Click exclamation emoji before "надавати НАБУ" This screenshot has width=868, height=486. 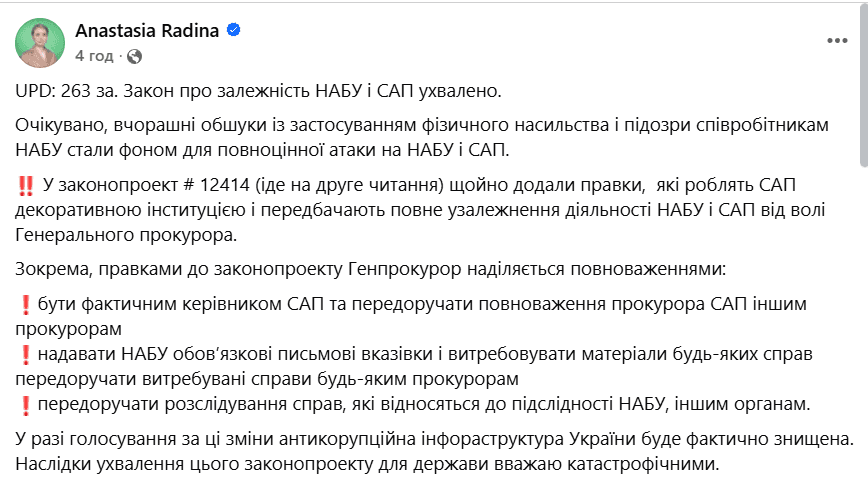coord(25,355)
